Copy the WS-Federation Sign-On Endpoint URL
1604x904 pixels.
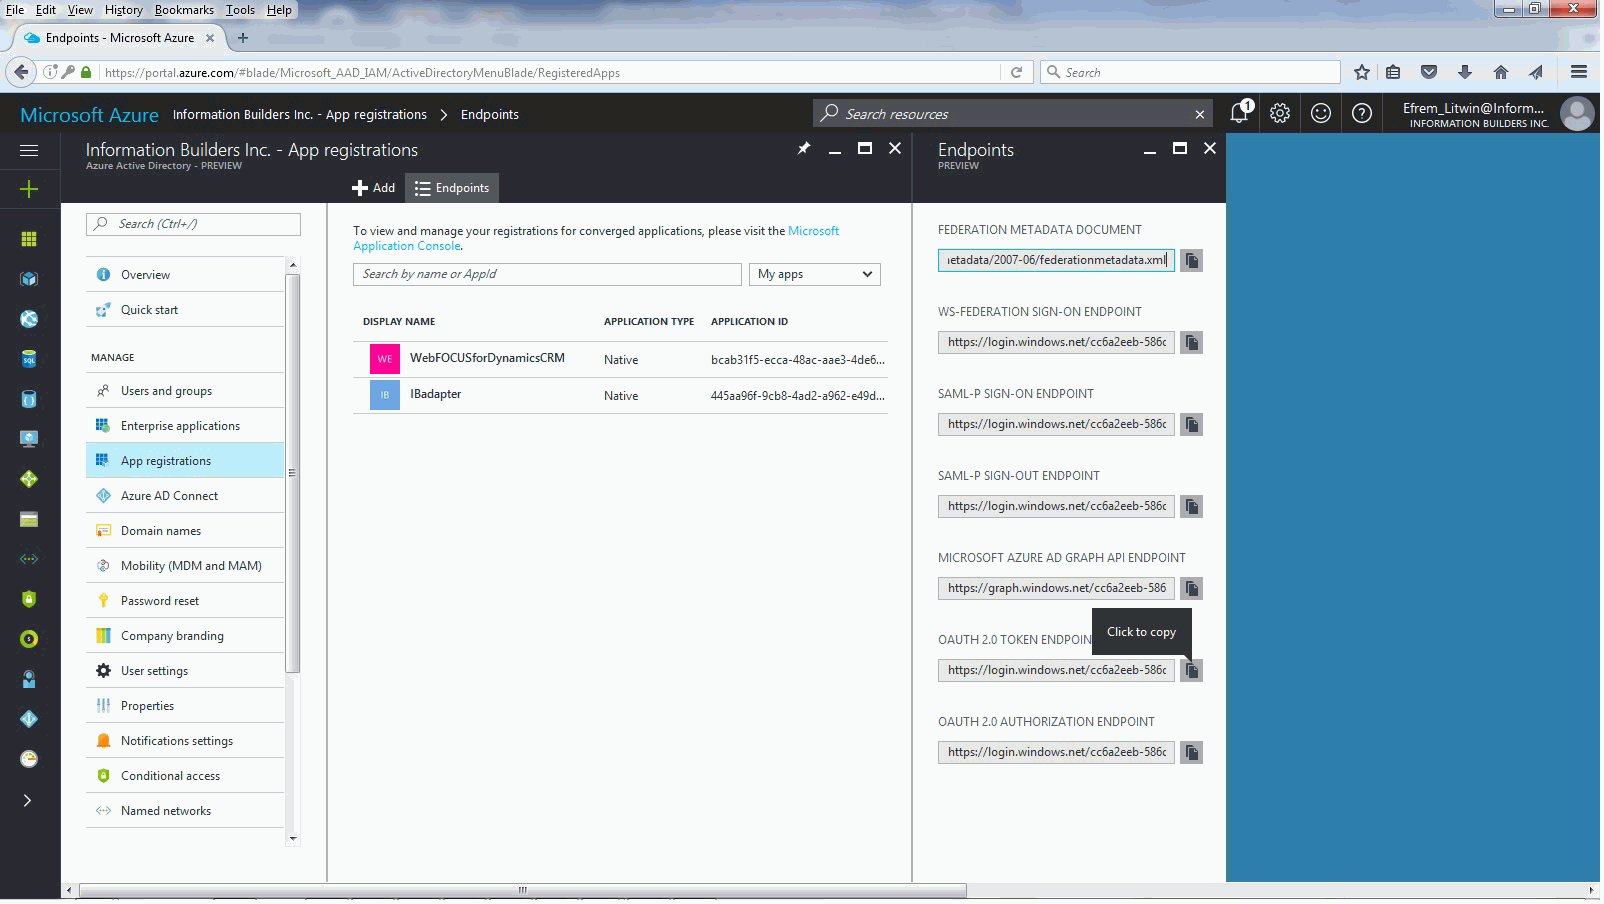click(1191, 343)
